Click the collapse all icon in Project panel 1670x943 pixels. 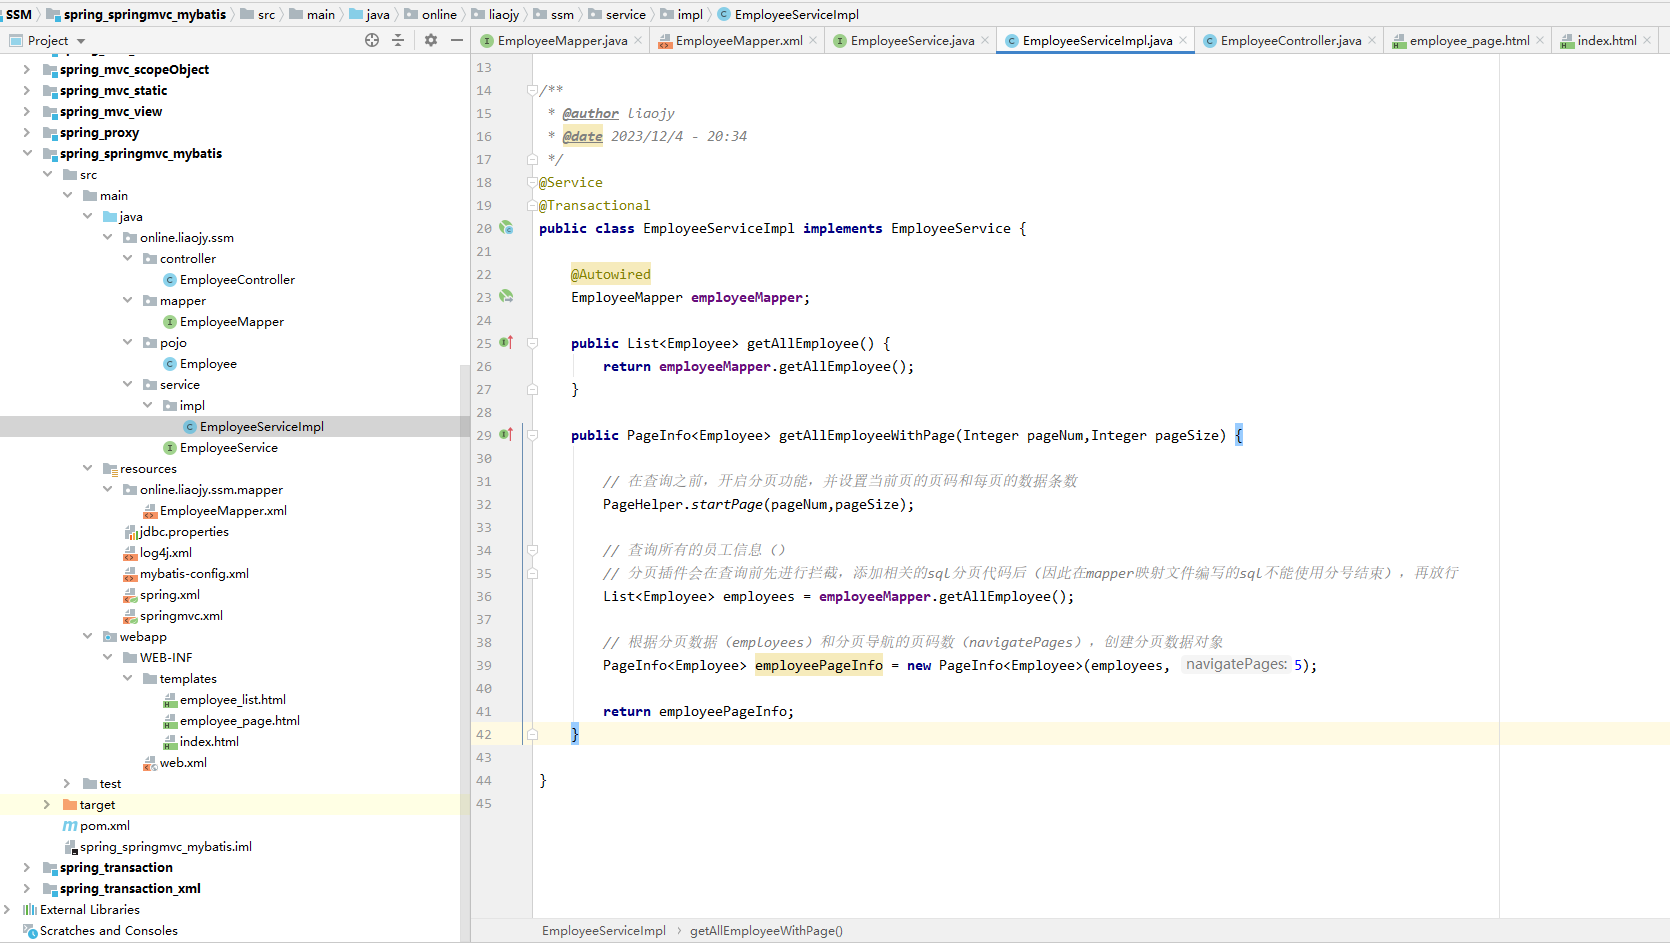[x=398, y=40]
